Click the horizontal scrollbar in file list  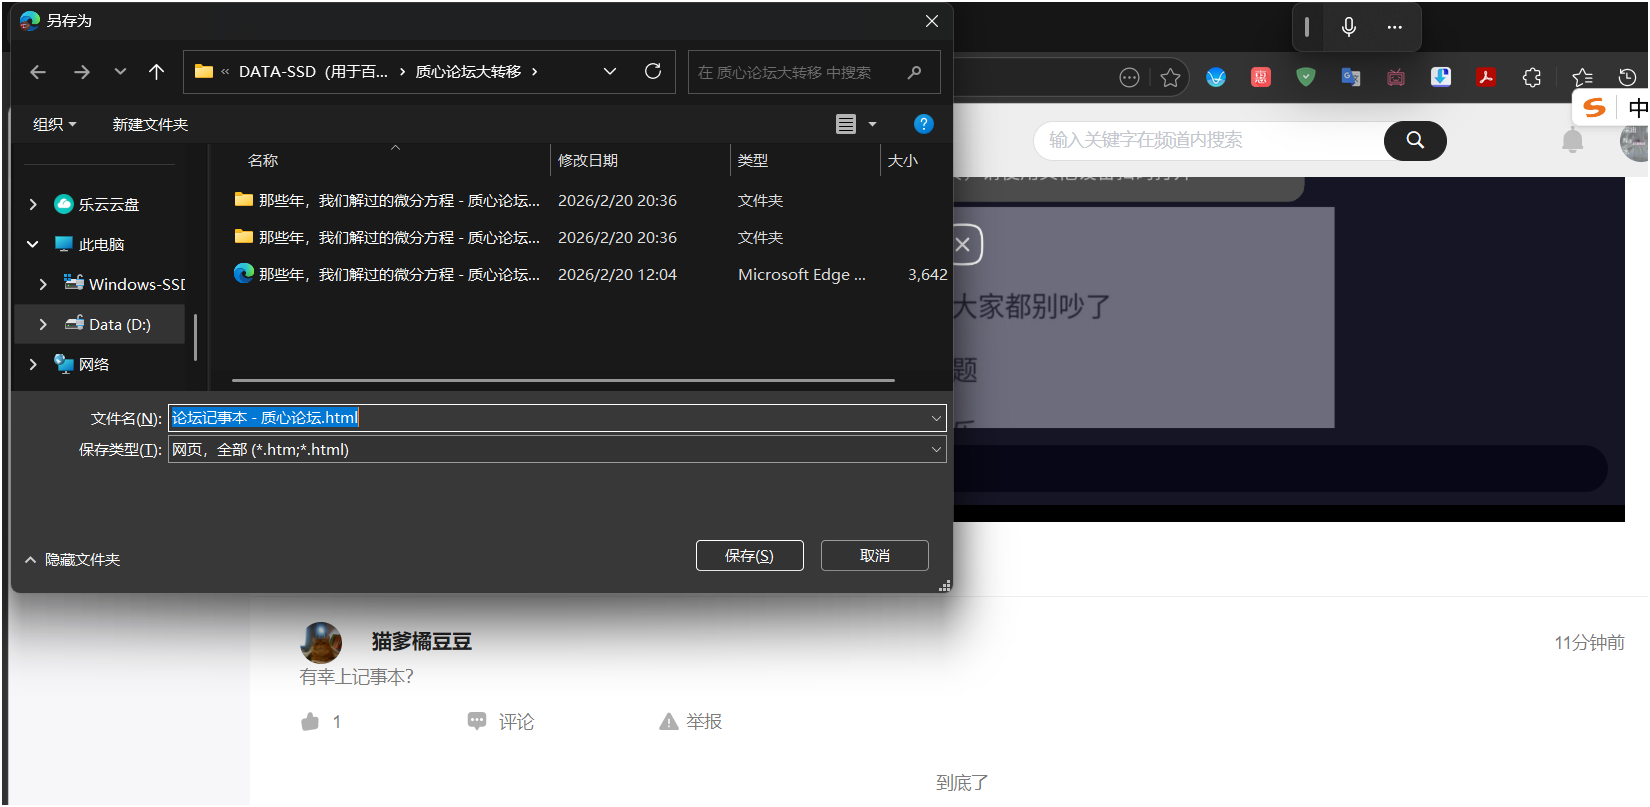coord(563,380)
